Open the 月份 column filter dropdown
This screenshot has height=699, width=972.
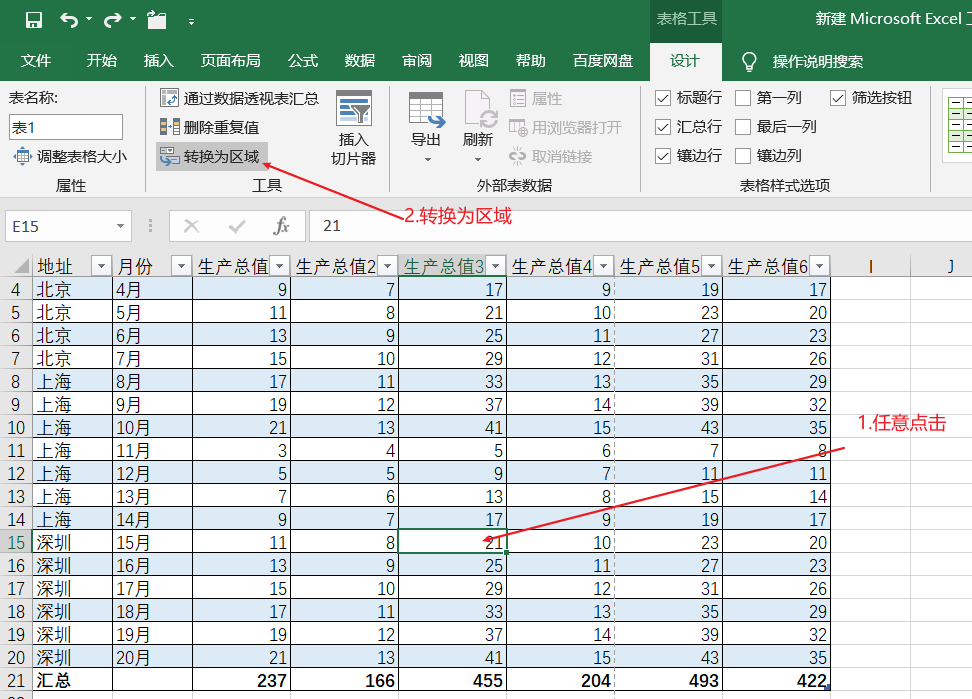click(181, 266)
